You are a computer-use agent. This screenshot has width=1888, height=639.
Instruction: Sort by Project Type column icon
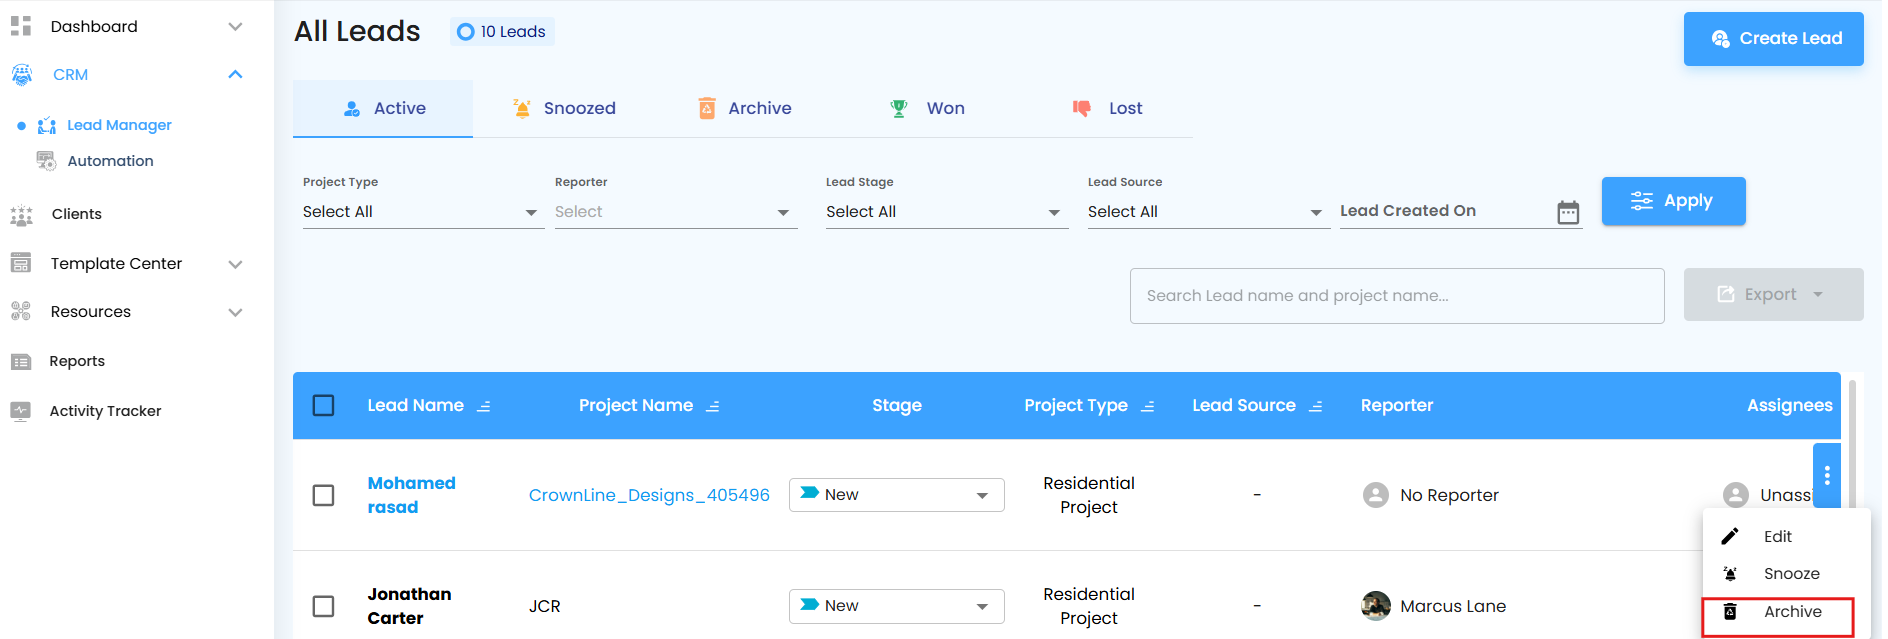(1148, 406)
